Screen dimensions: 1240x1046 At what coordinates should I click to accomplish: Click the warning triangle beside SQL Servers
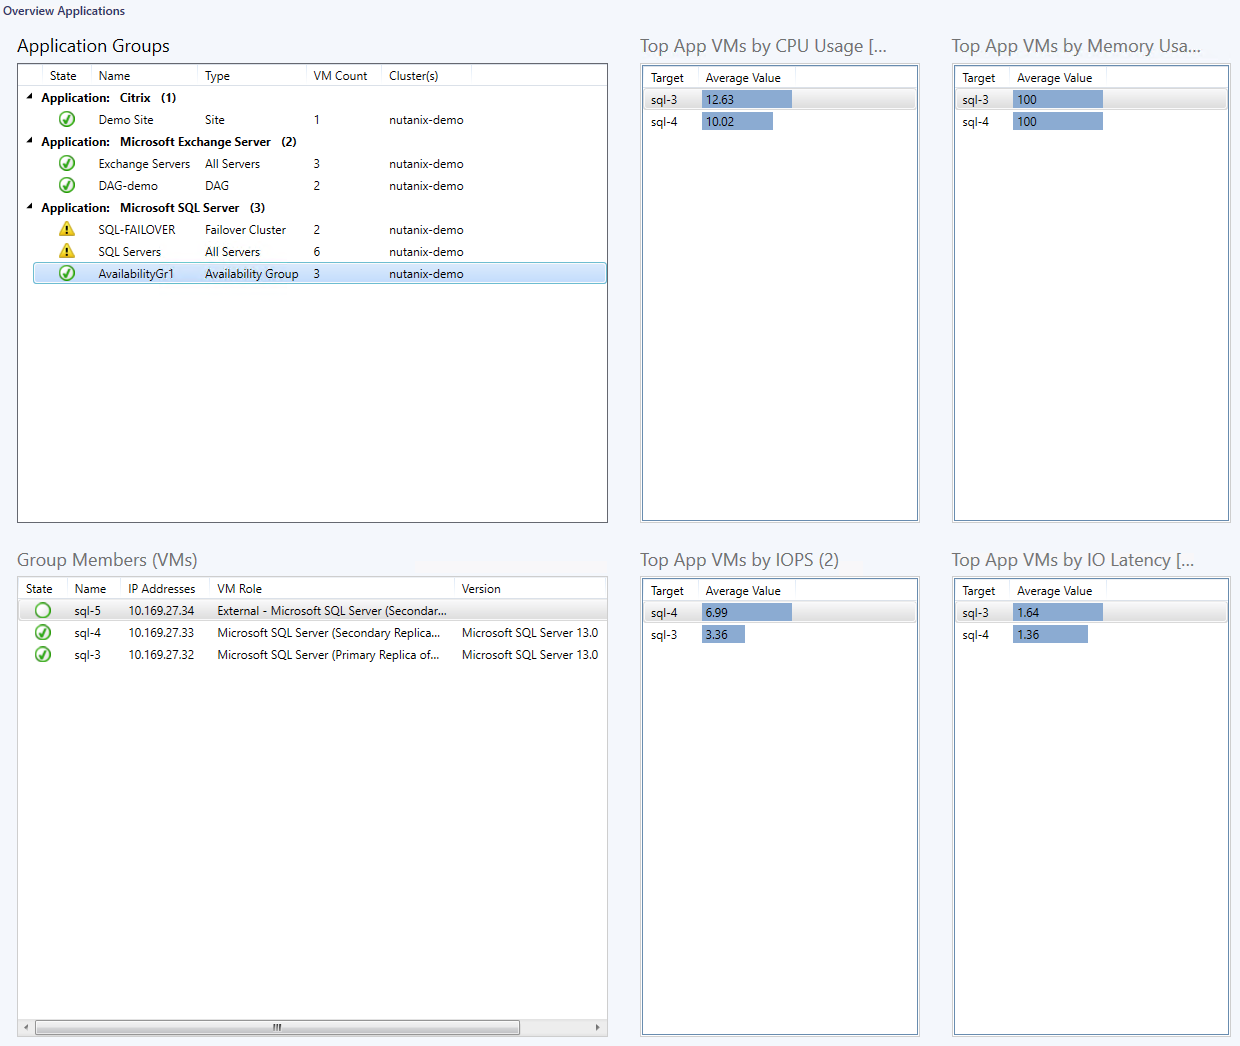coord(67,252)
